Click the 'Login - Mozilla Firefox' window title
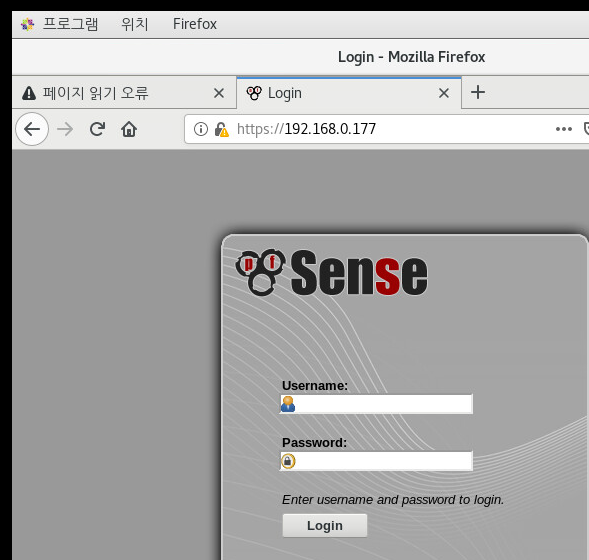The width and height of the screenshot is (589, 560). (411, 57)
